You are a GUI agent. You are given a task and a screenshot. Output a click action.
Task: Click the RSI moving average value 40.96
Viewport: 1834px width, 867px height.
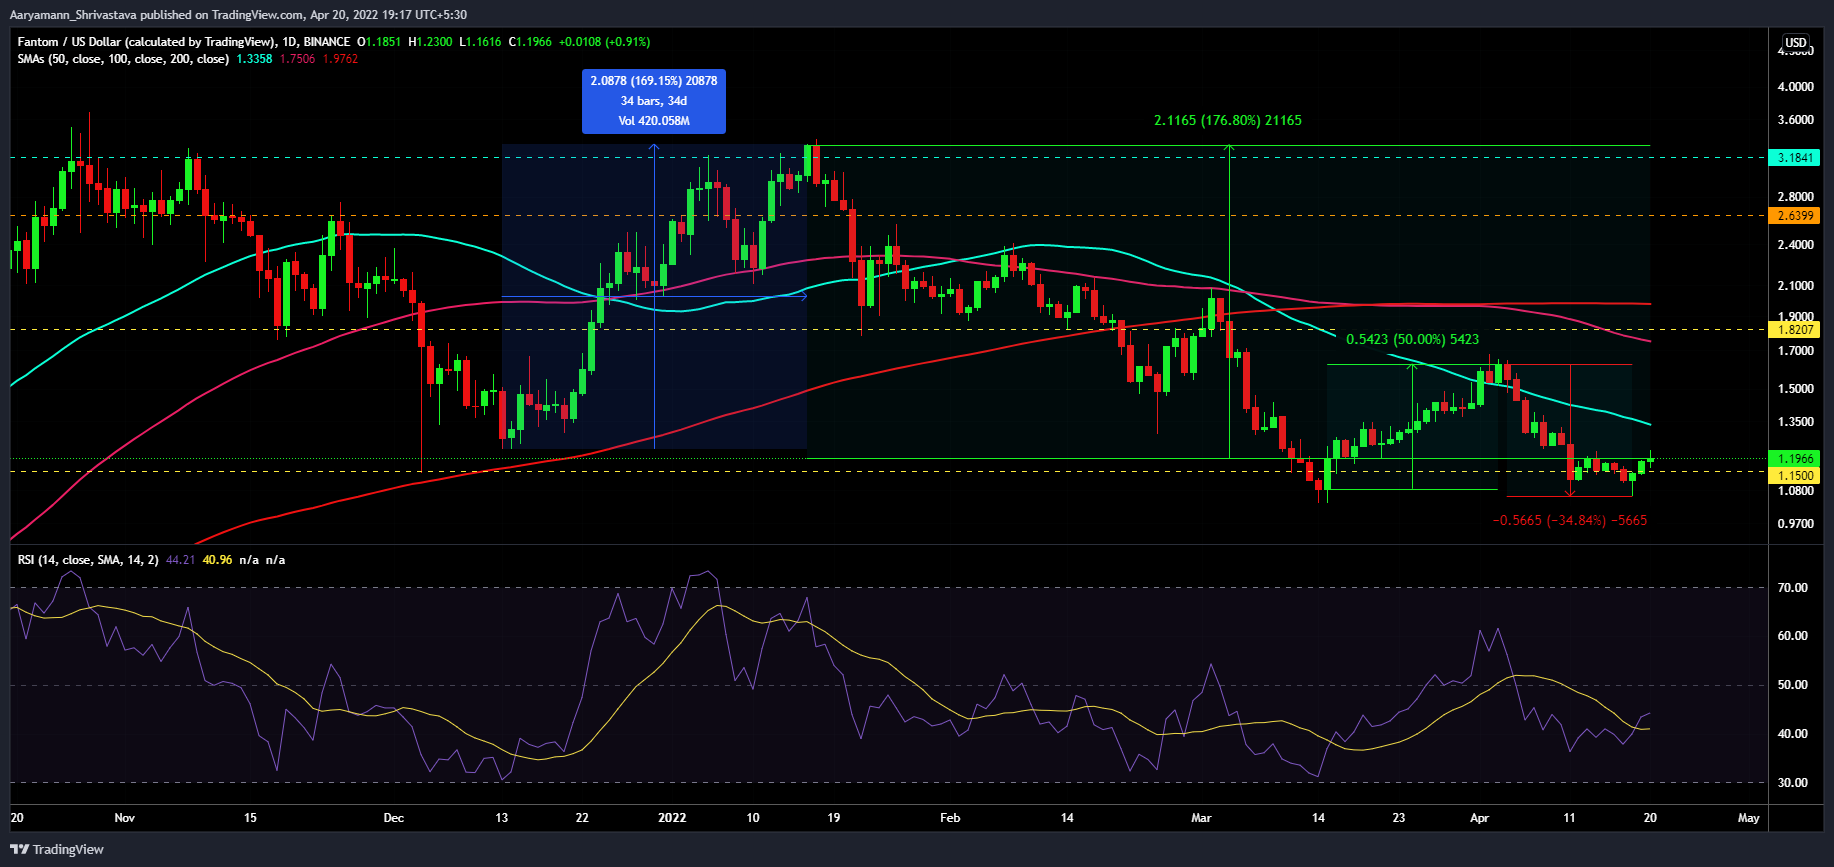pyautogui.click(x=217, y=560)
